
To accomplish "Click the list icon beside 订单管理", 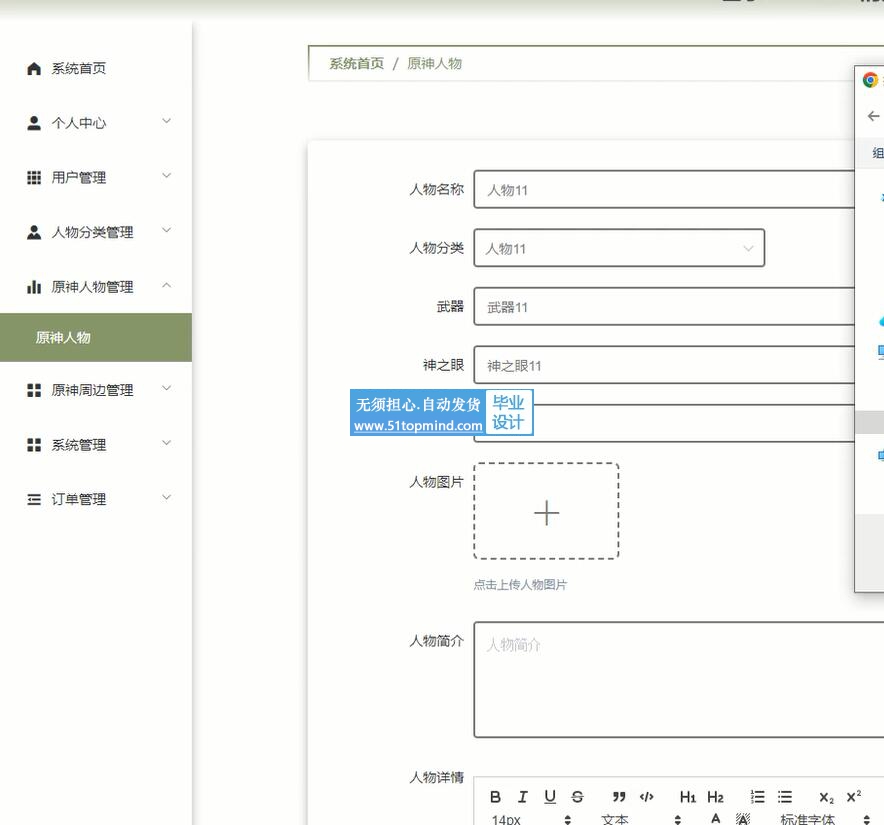I will [34, 500].
